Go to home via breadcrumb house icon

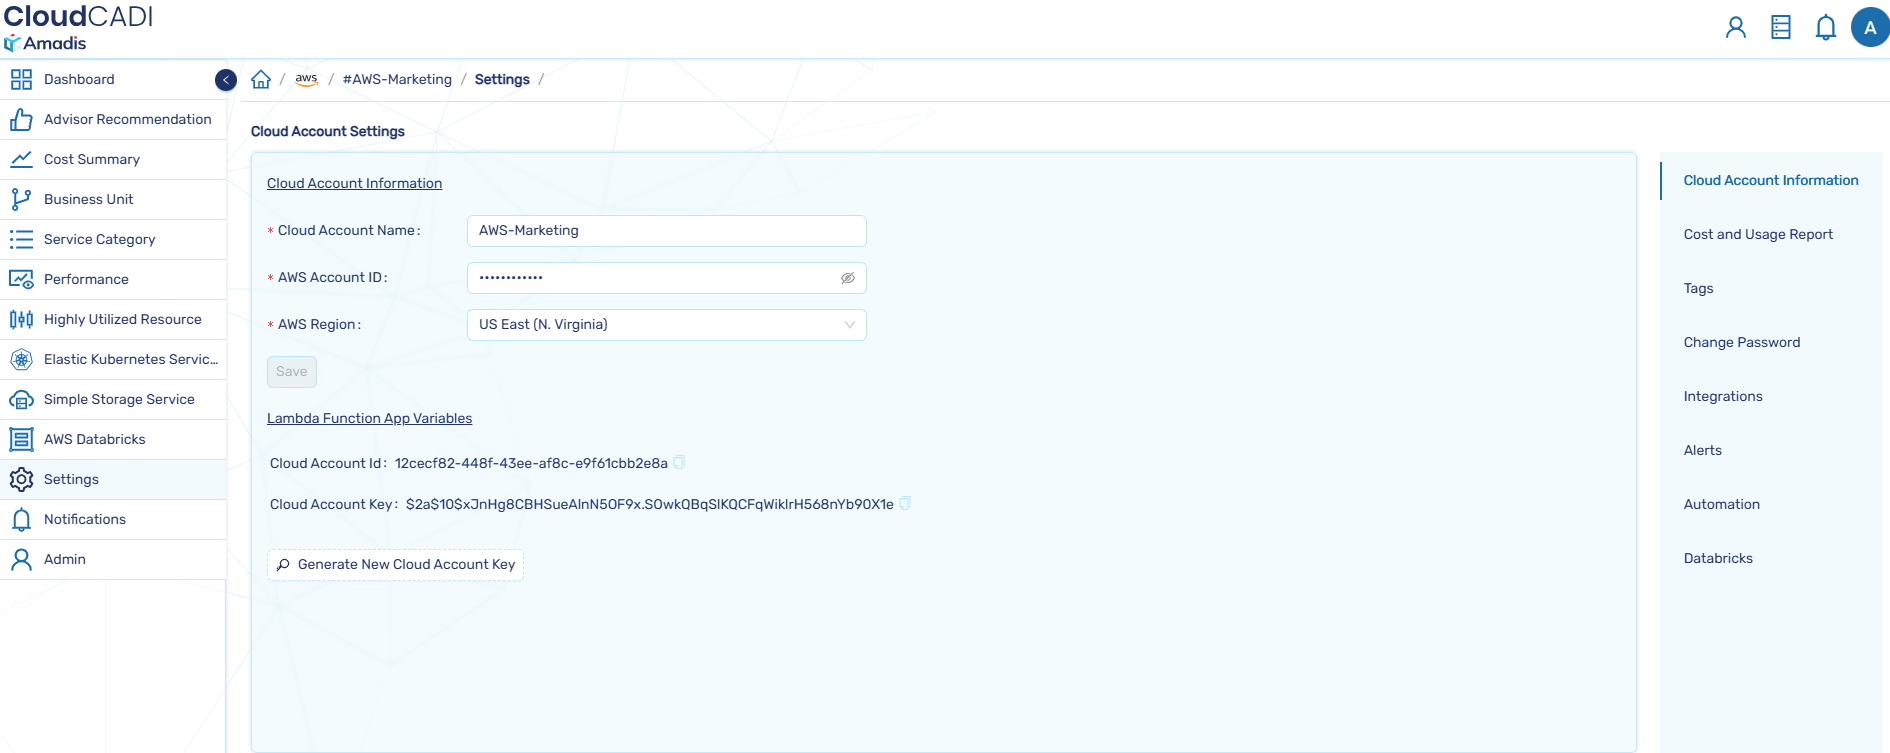click(x=261, y=79)
